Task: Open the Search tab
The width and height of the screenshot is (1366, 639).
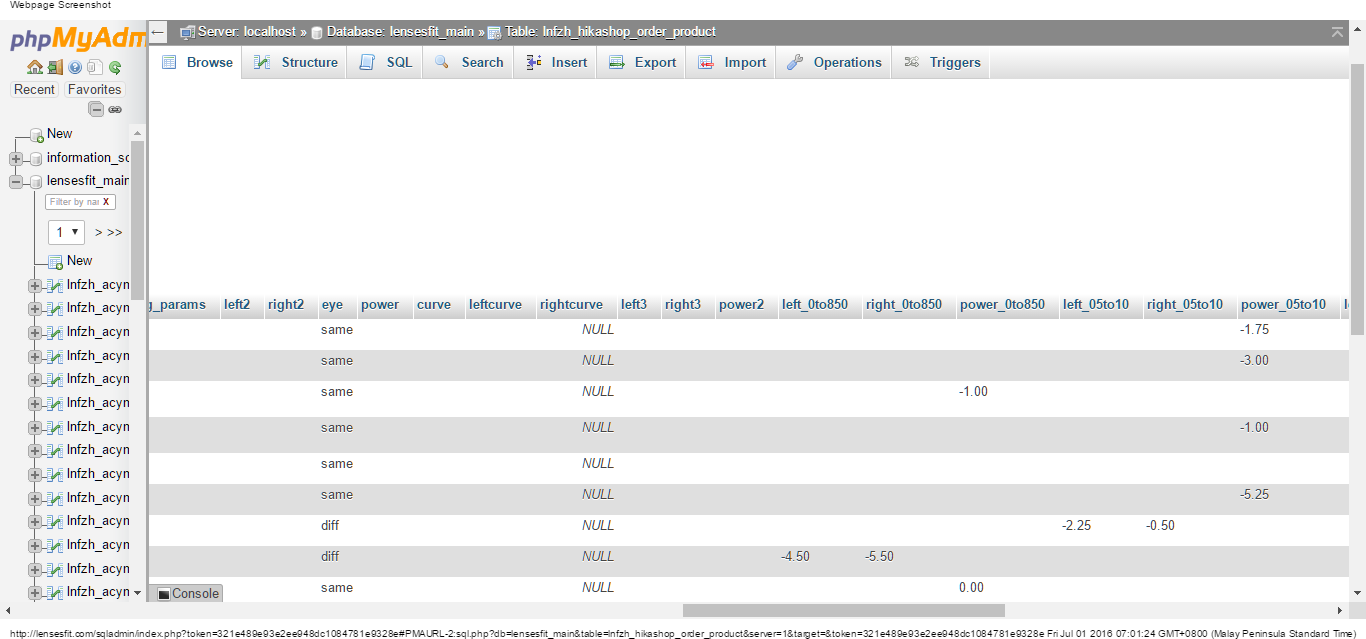Action: pyautogui.click(x=468, y=62)
